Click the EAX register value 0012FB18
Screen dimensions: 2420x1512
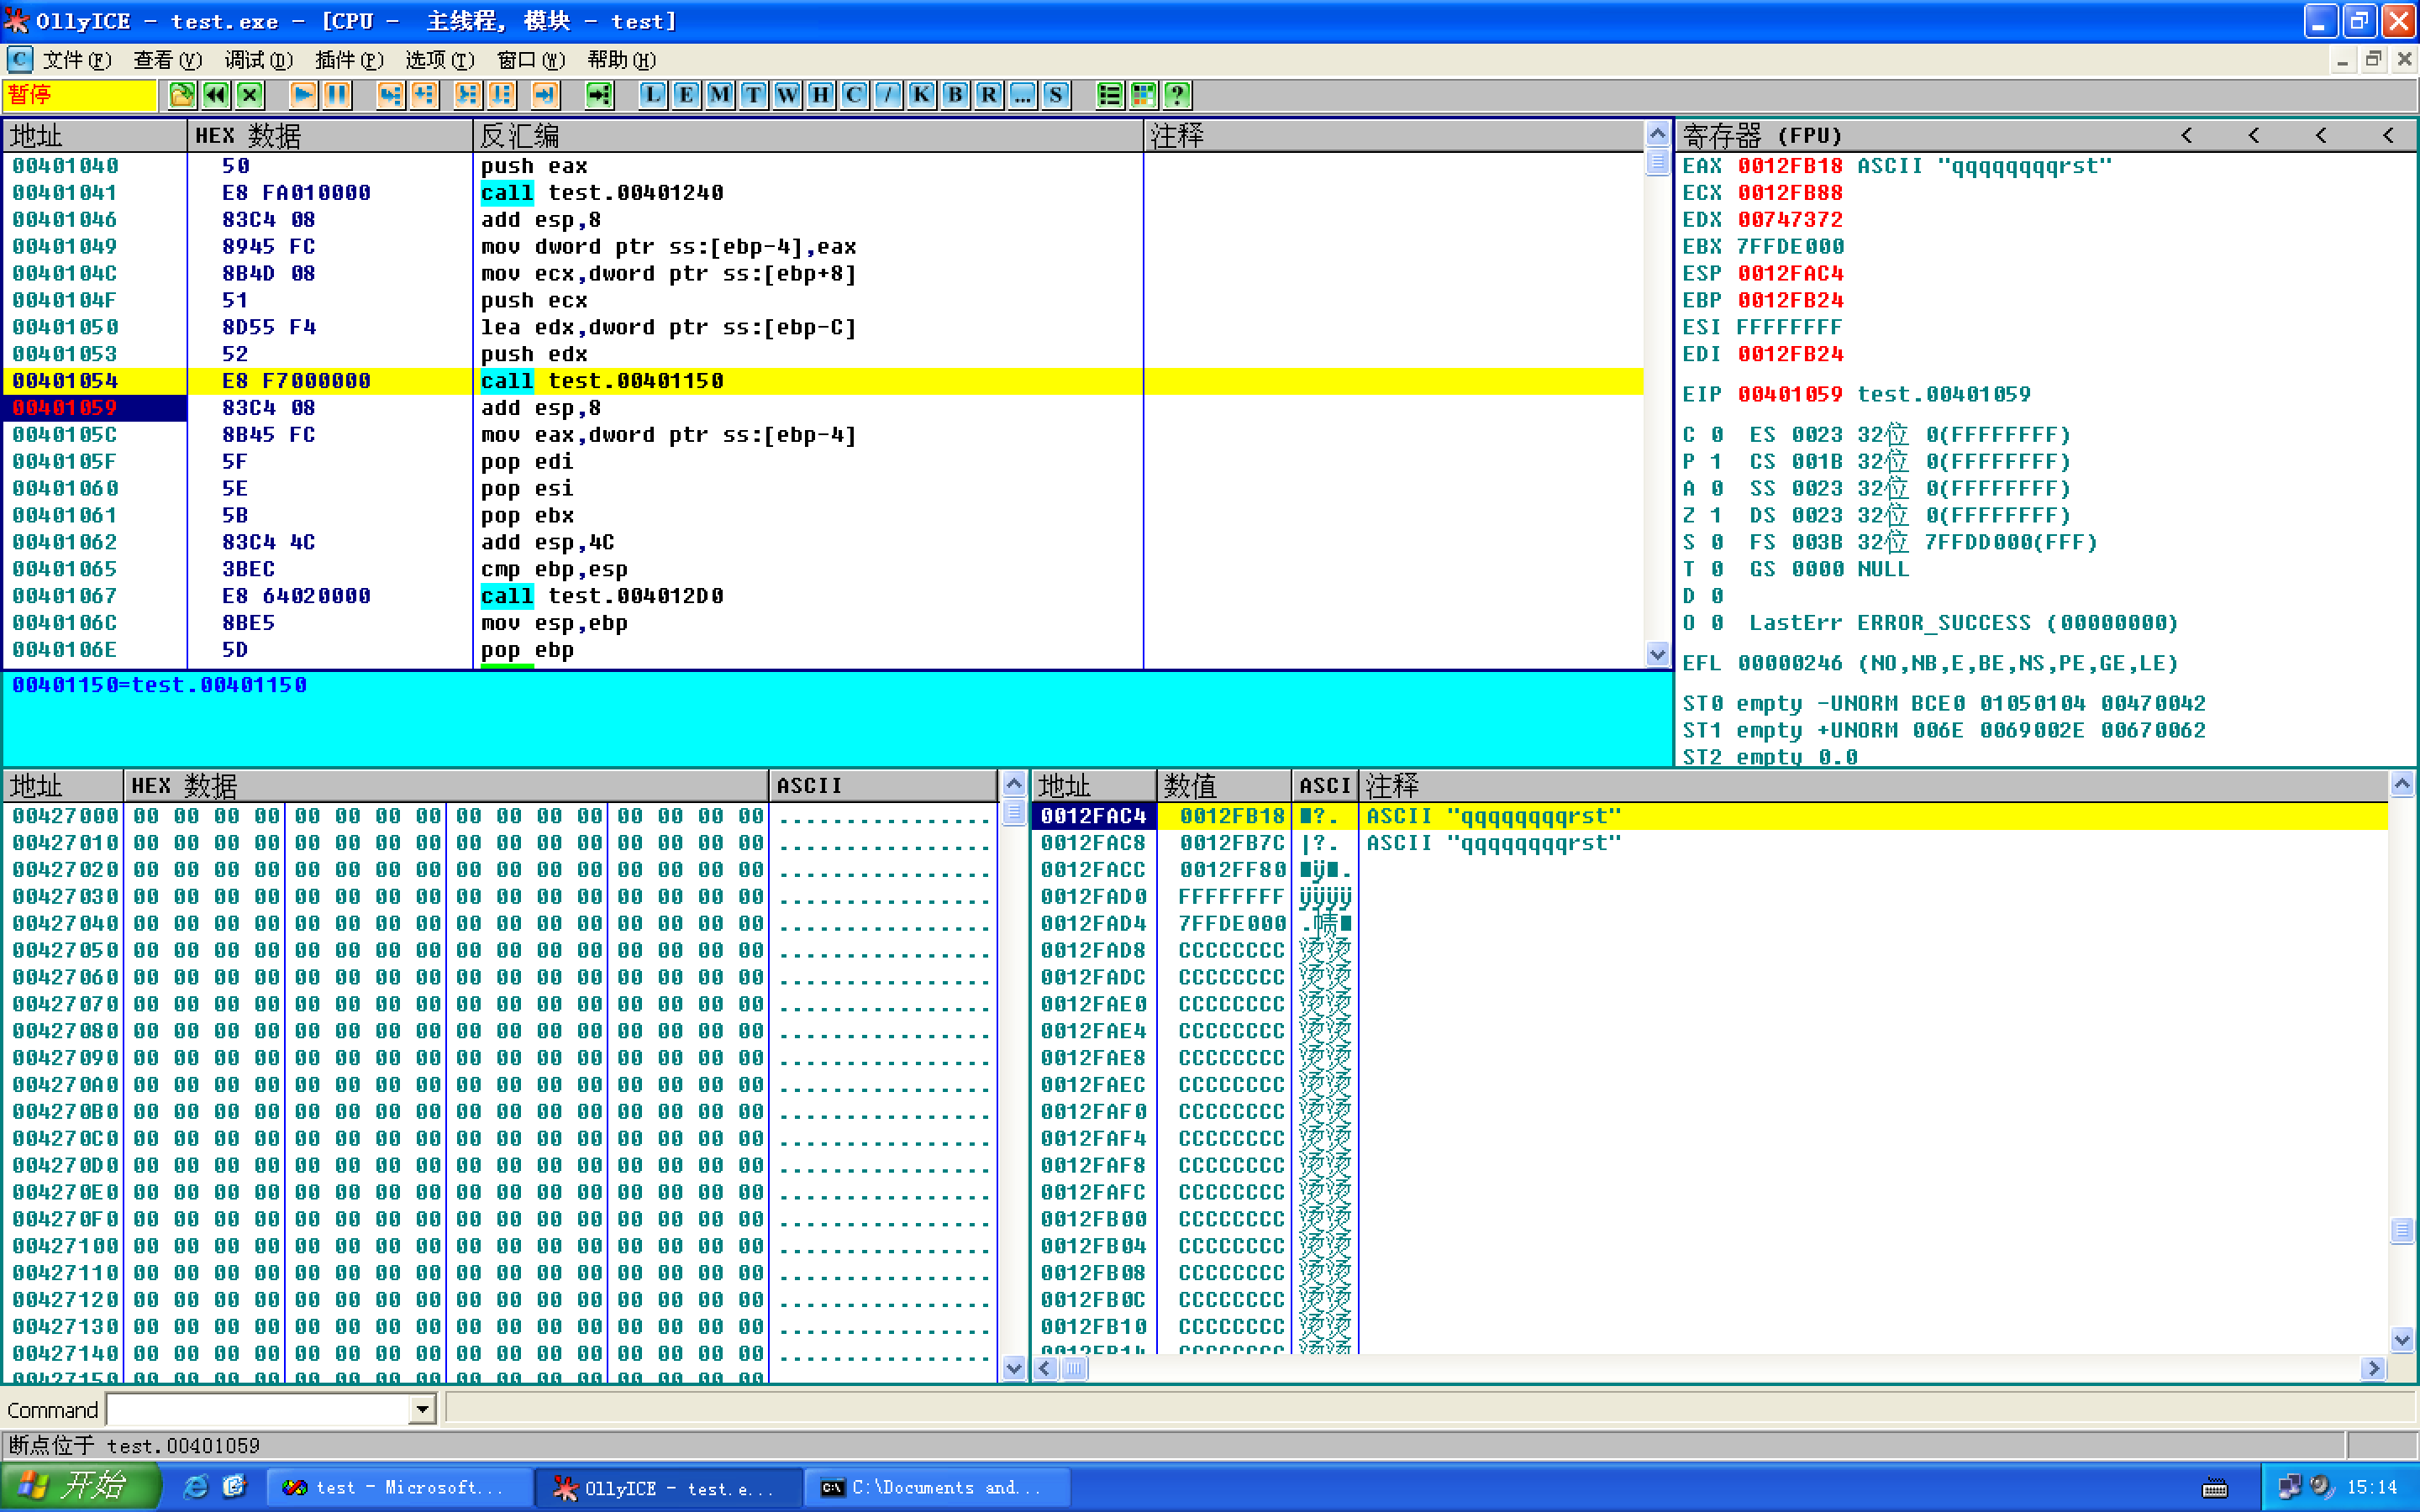[1790, 166]
